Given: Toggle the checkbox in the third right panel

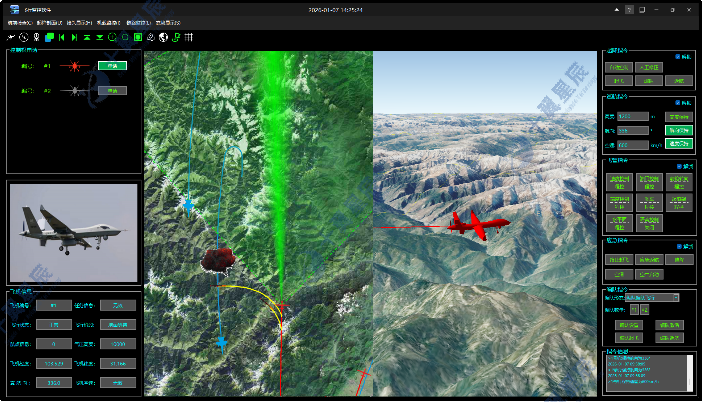Looking at the screenshot, I should pyautogui.click(x=679, y=165).
